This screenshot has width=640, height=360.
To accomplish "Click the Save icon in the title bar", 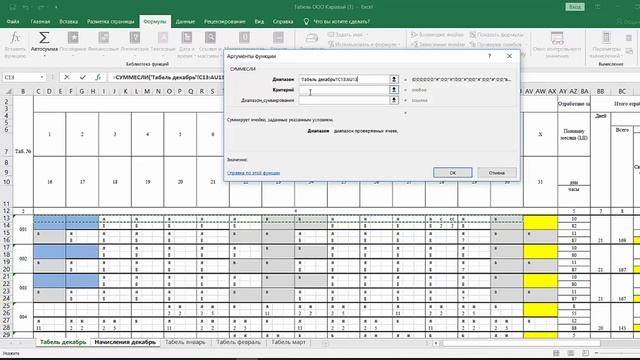I will click(13, 7).
